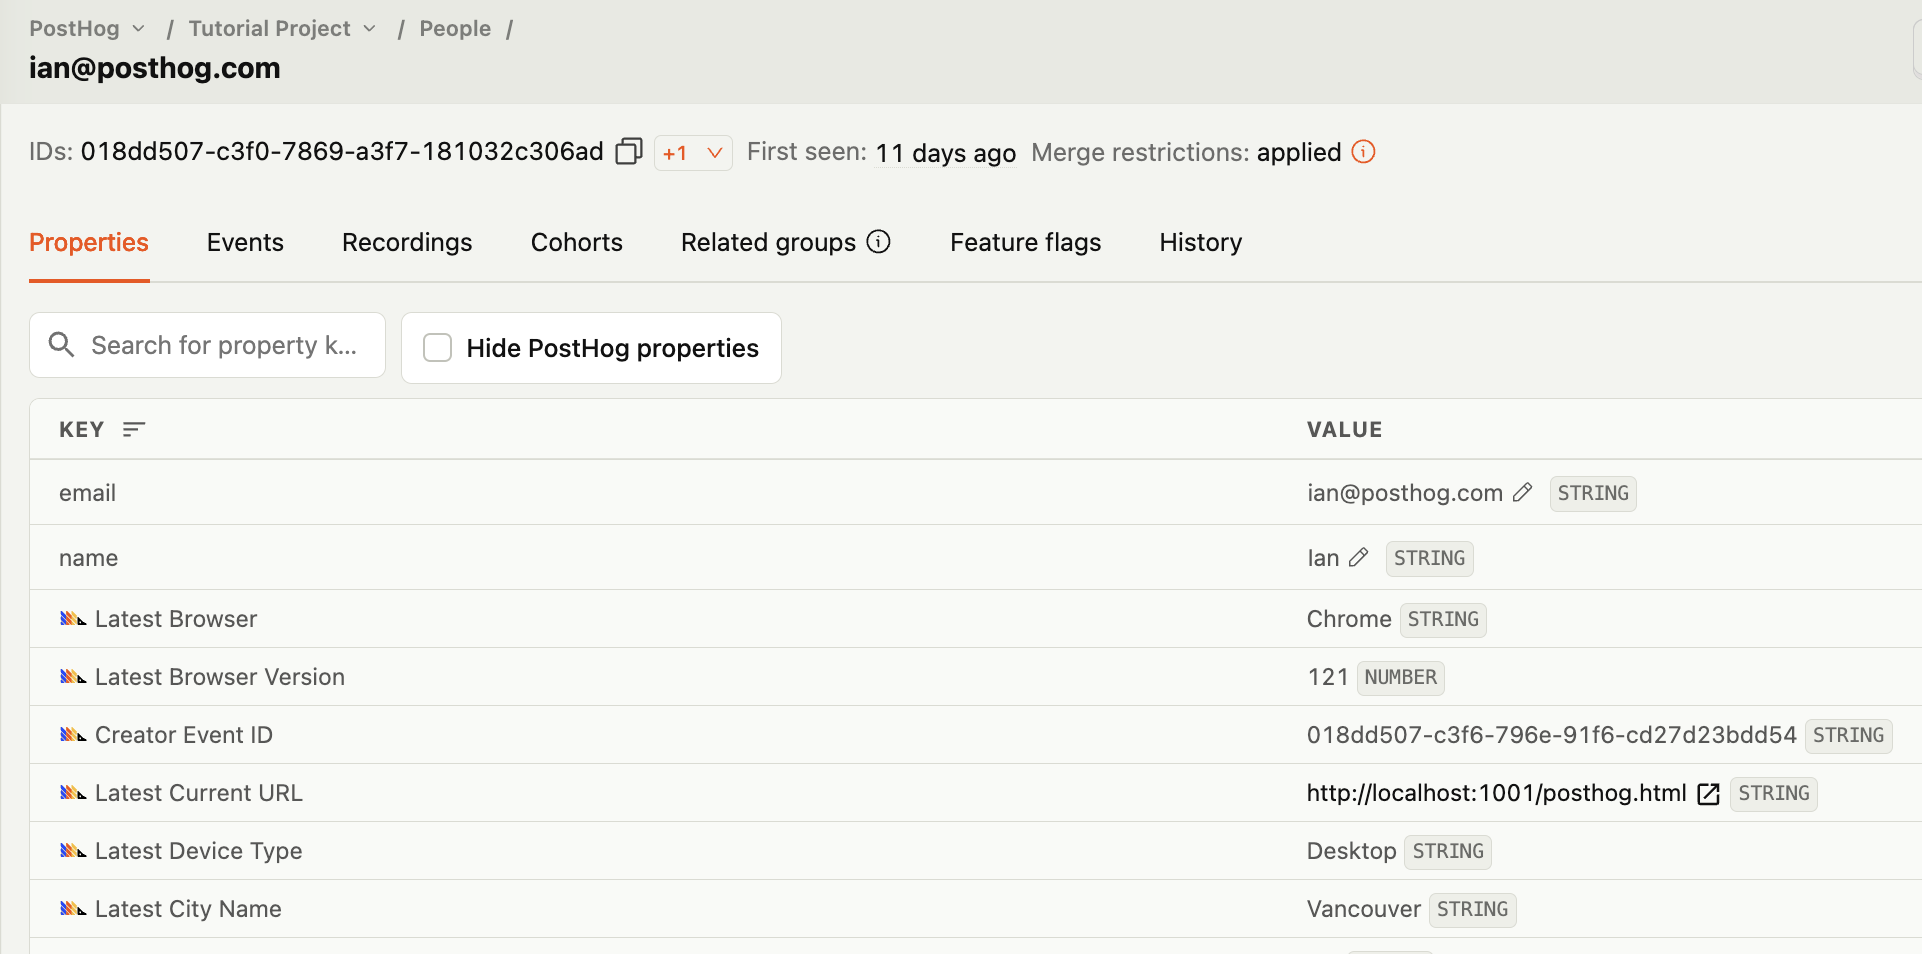The width and height of the screenshot is (1922, 954).
Task: Click the search magnifier icon
Action: click(62, 345)
